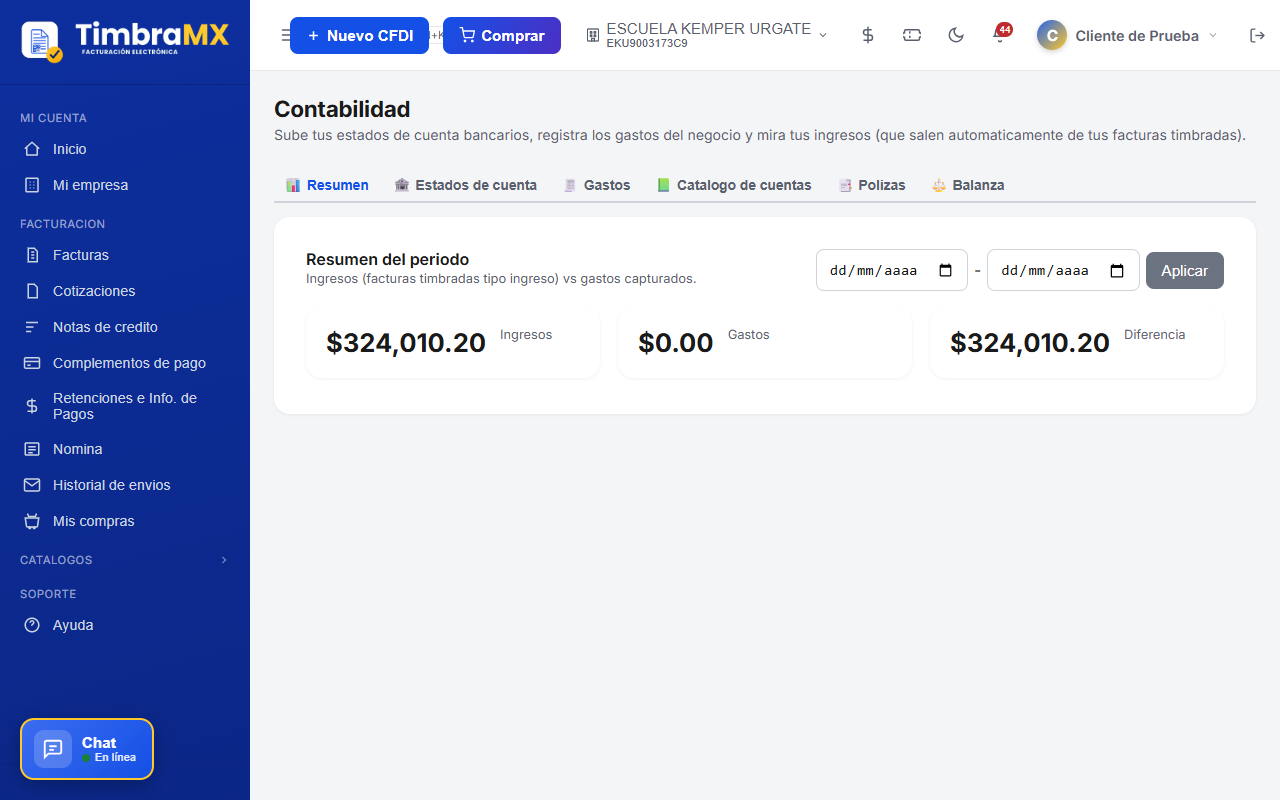
Task: Open notifications bell with 44 badge
Action: tap(999, 35)
